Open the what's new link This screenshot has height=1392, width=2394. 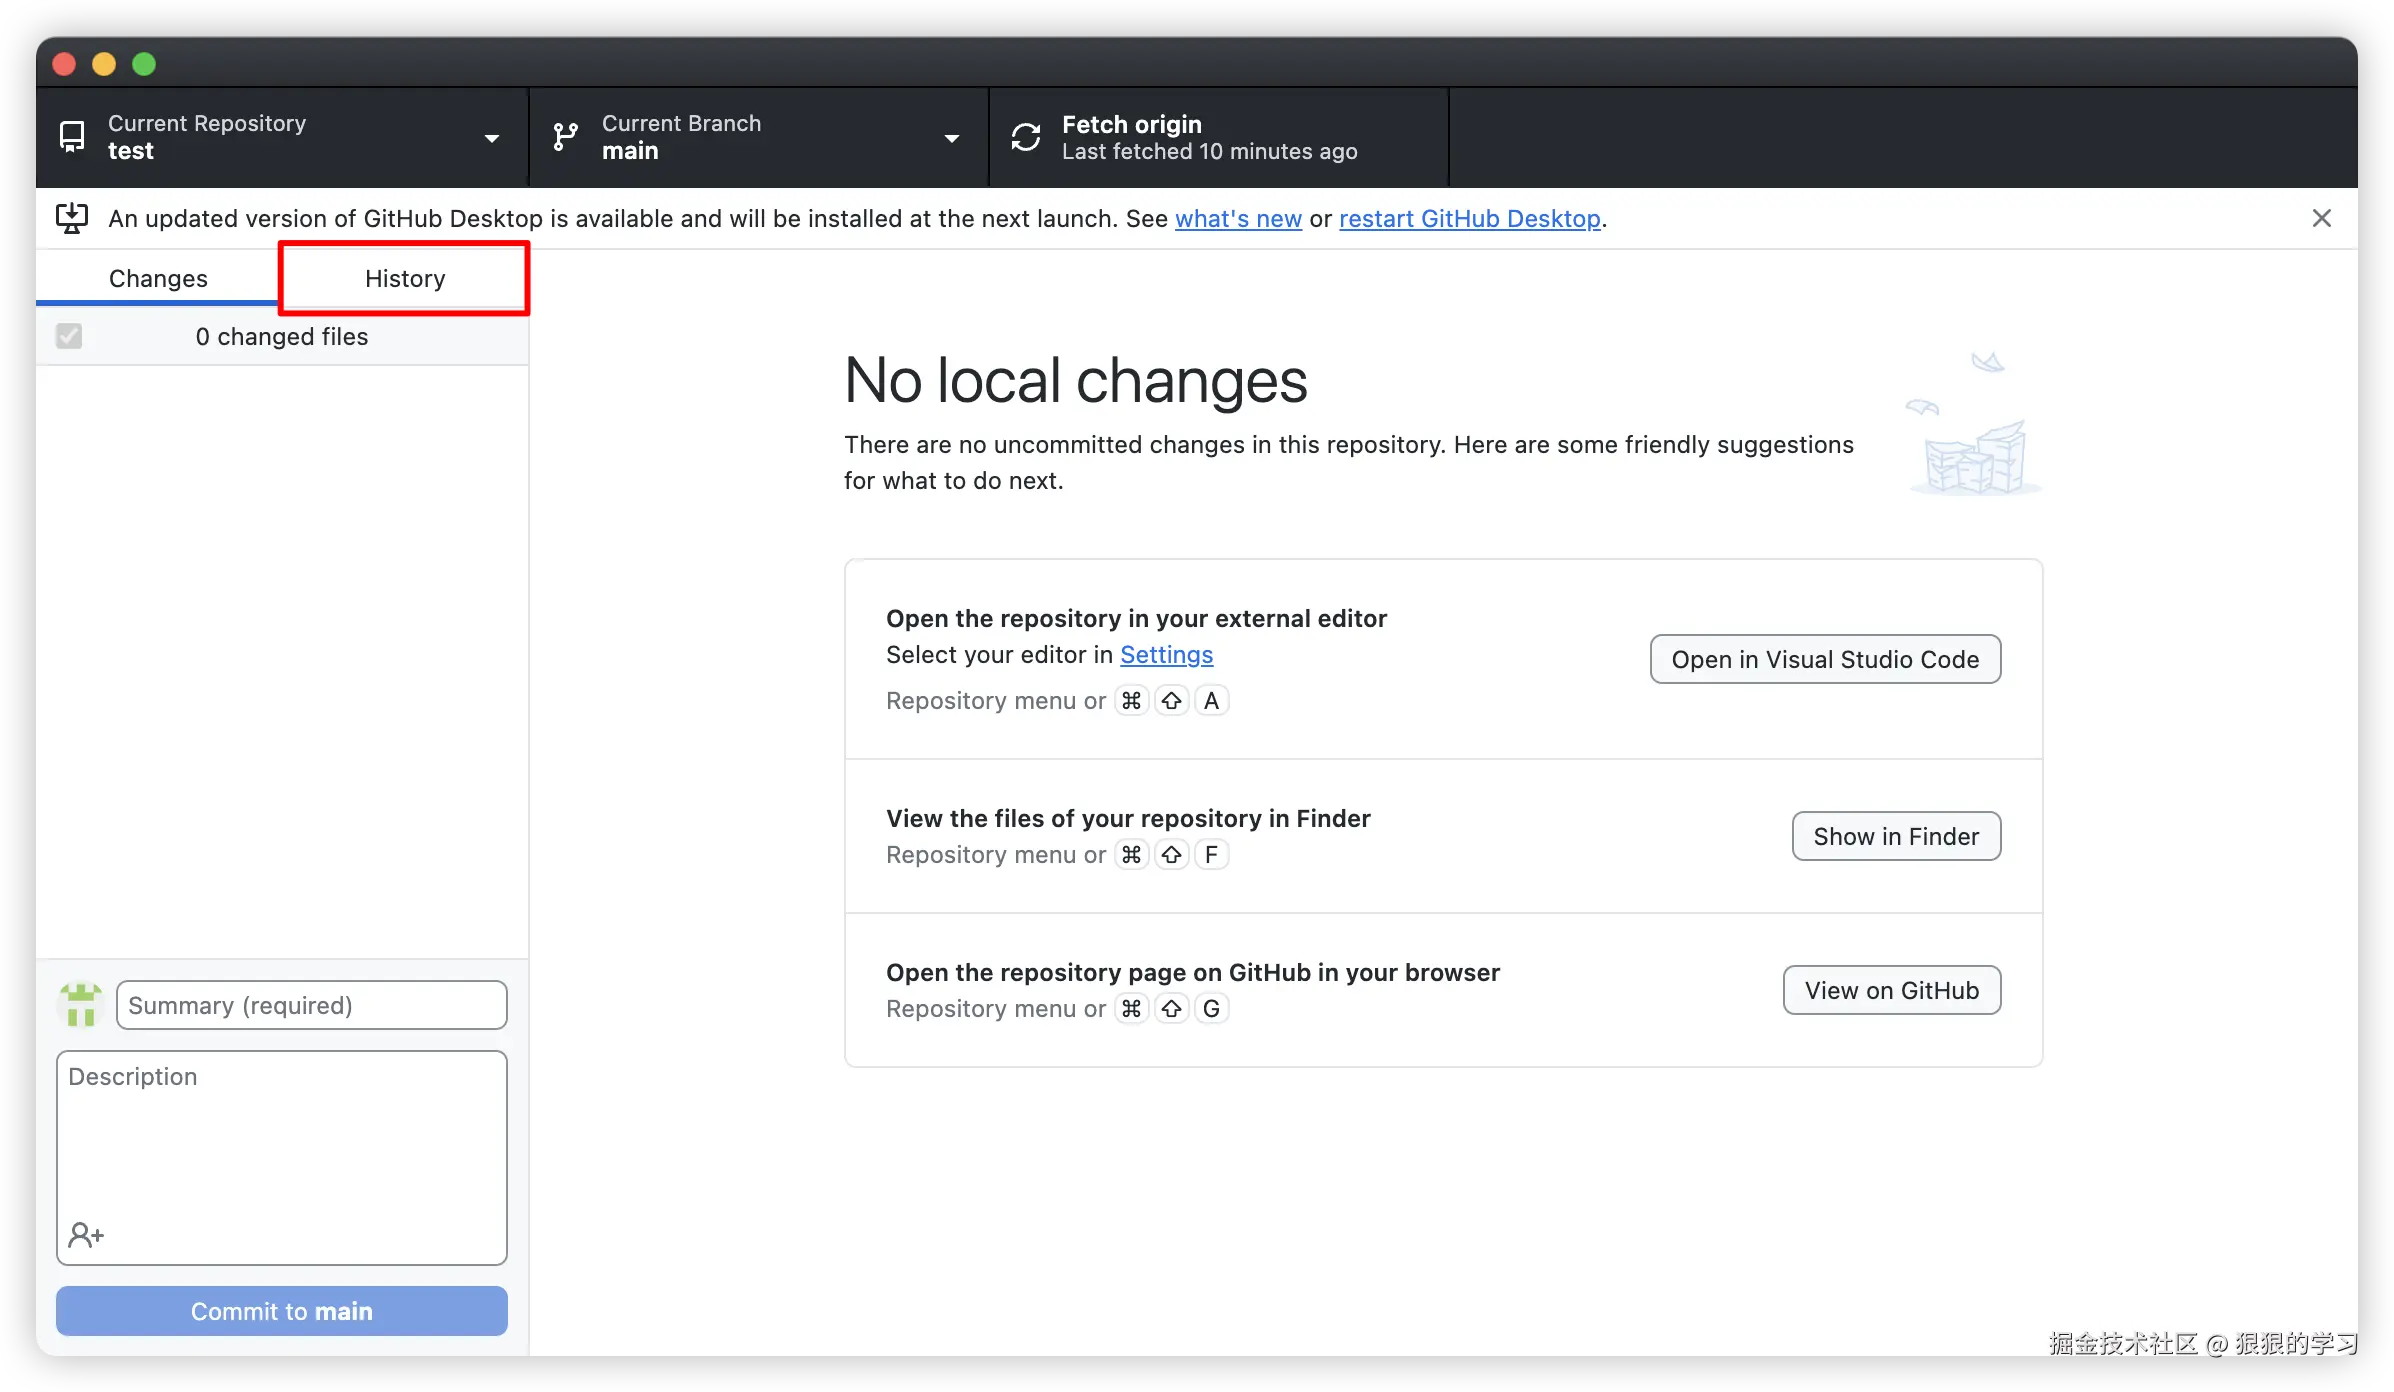(1237, 218)
